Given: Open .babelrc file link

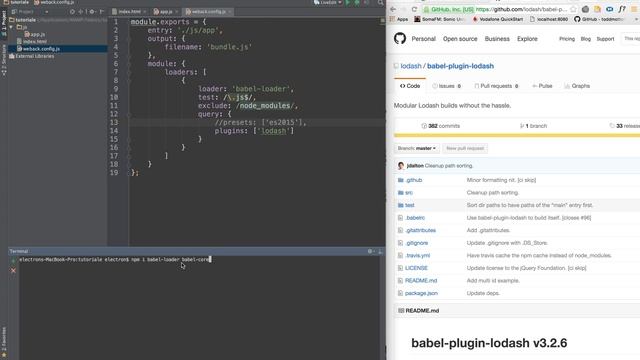Looking at the screenshot, I should (415, 218).
